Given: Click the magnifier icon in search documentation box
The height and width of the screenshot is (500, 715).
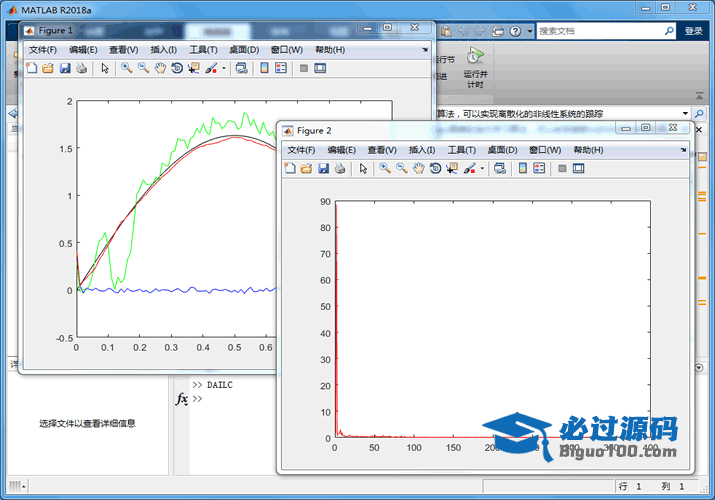Looking at the screenshot, I should coord(668,31).
